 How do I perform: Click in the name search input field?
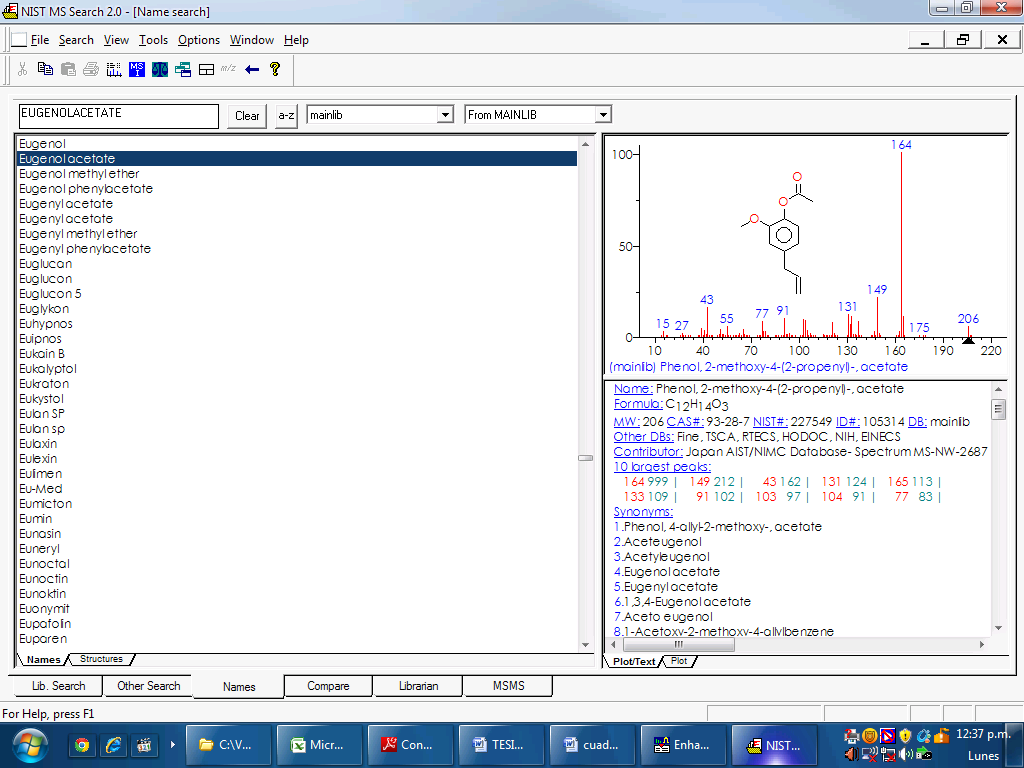(119, 116)
